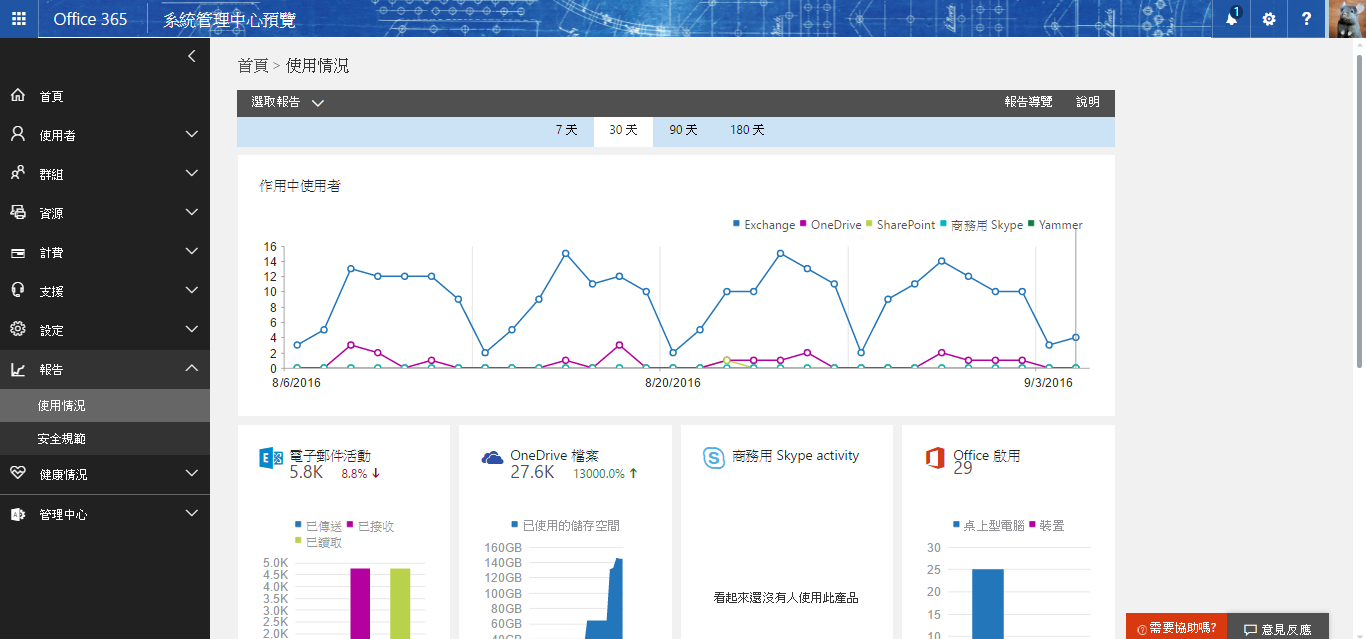Toggle 商務用 Skype series in legend
The height and width of the screenshot is (639, 1366).
pyautogui.click(x=982, y=225)
